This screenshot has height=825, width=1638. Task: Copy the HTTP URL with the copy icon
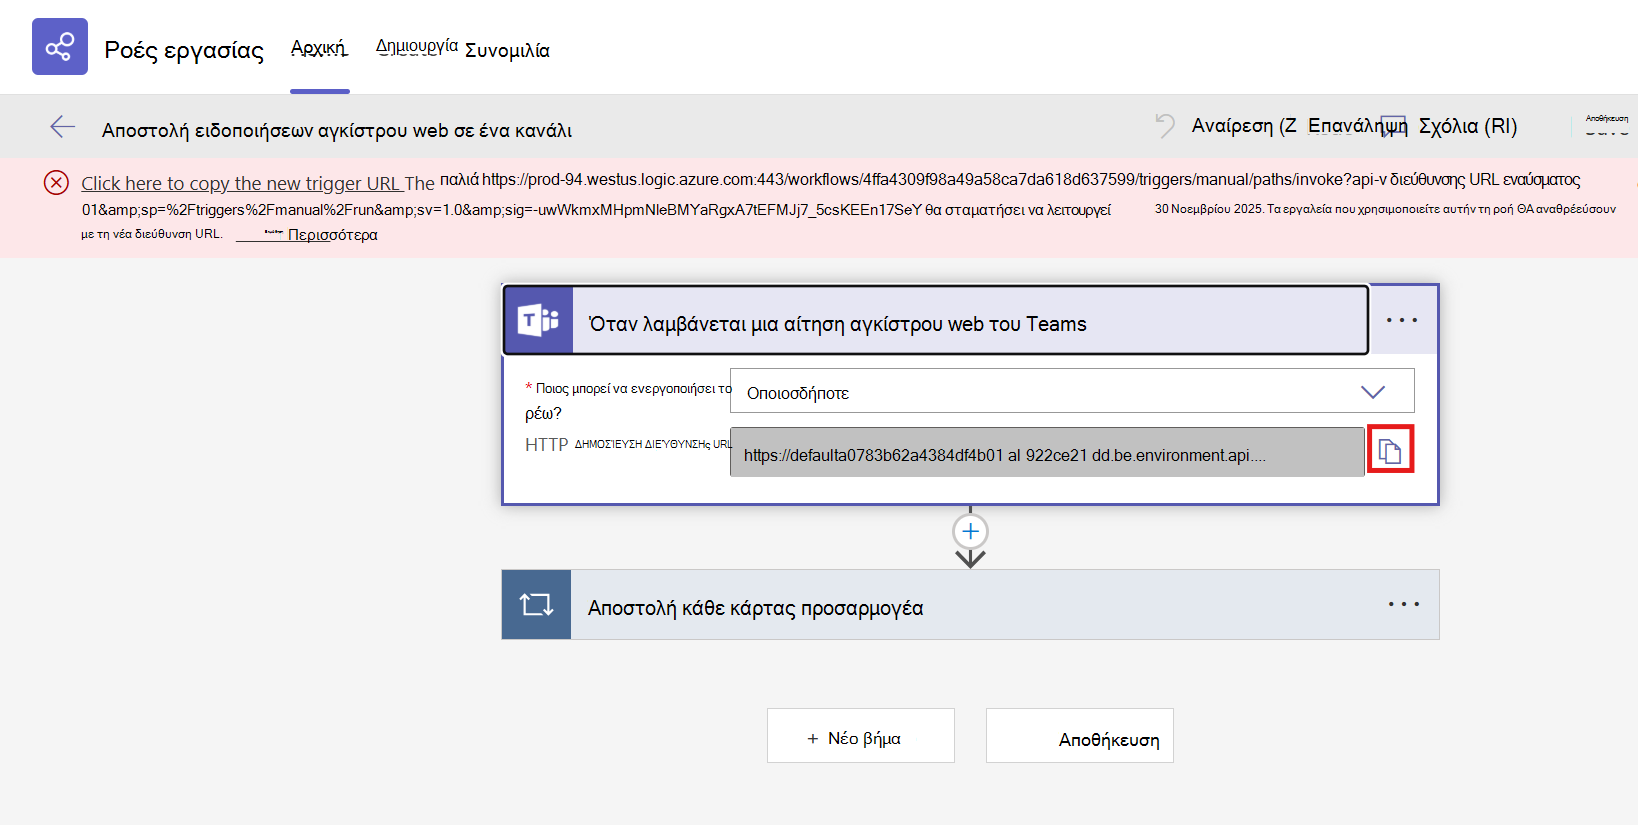[x=1390, y=450]
